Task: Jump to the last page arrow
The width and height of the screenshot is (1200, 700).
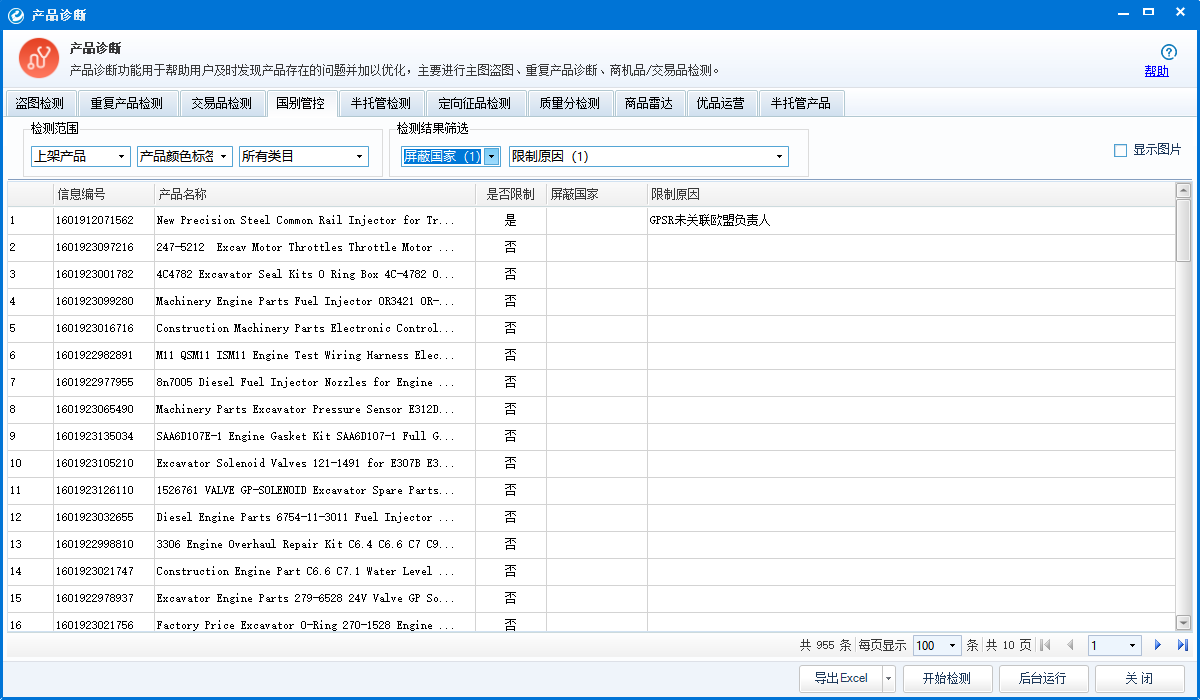Action: 1182,646
